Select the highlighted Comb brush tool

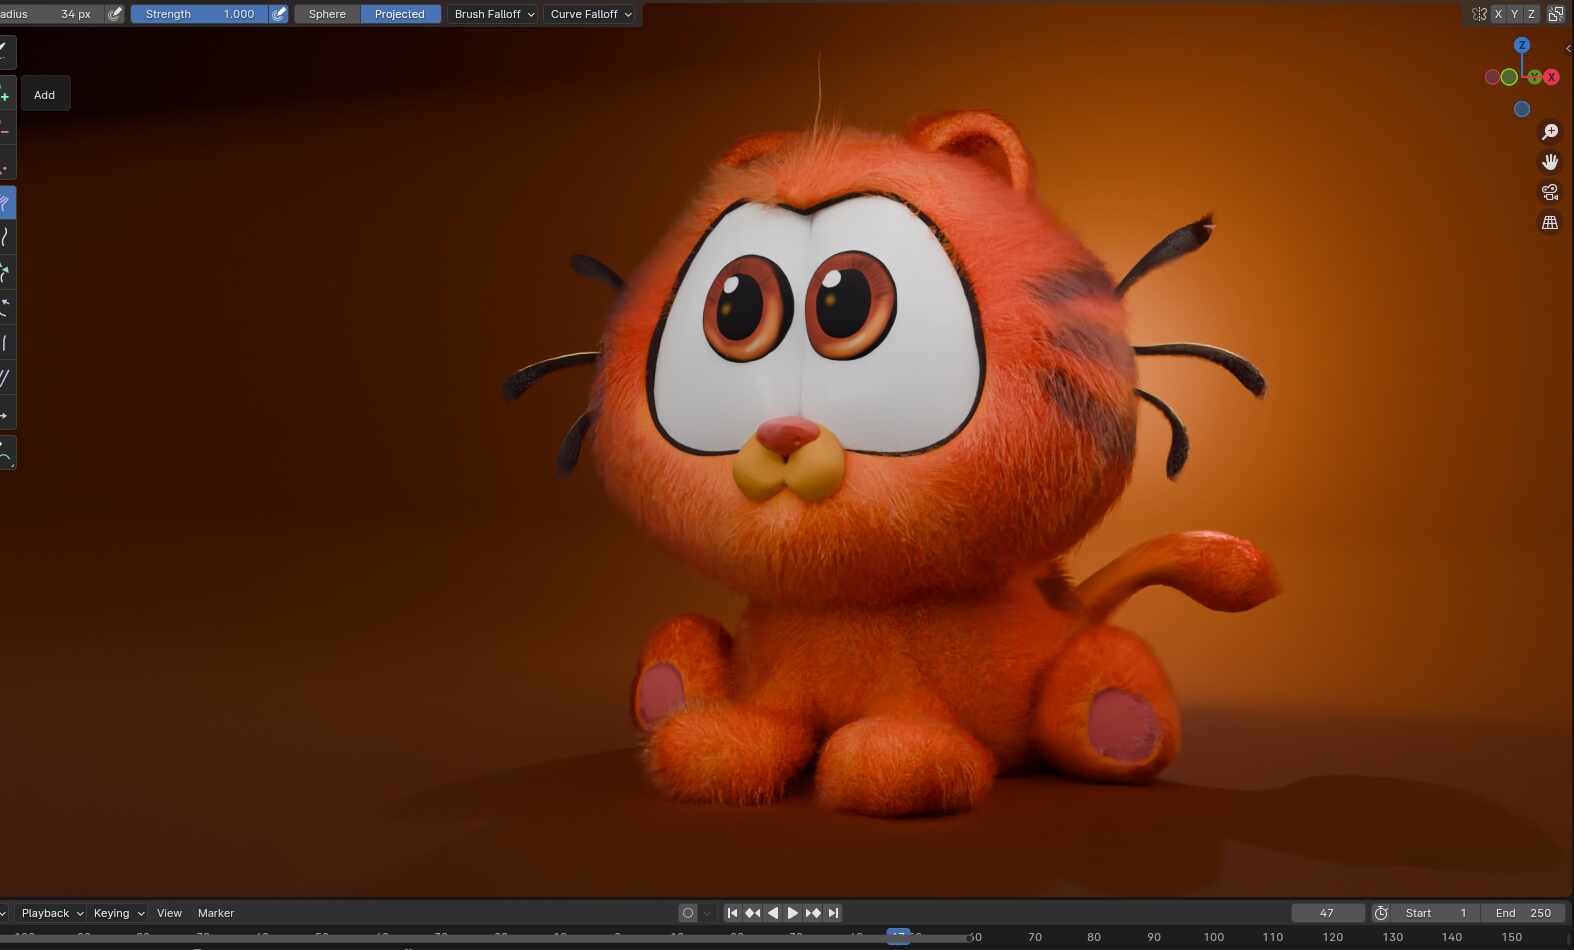6,203
